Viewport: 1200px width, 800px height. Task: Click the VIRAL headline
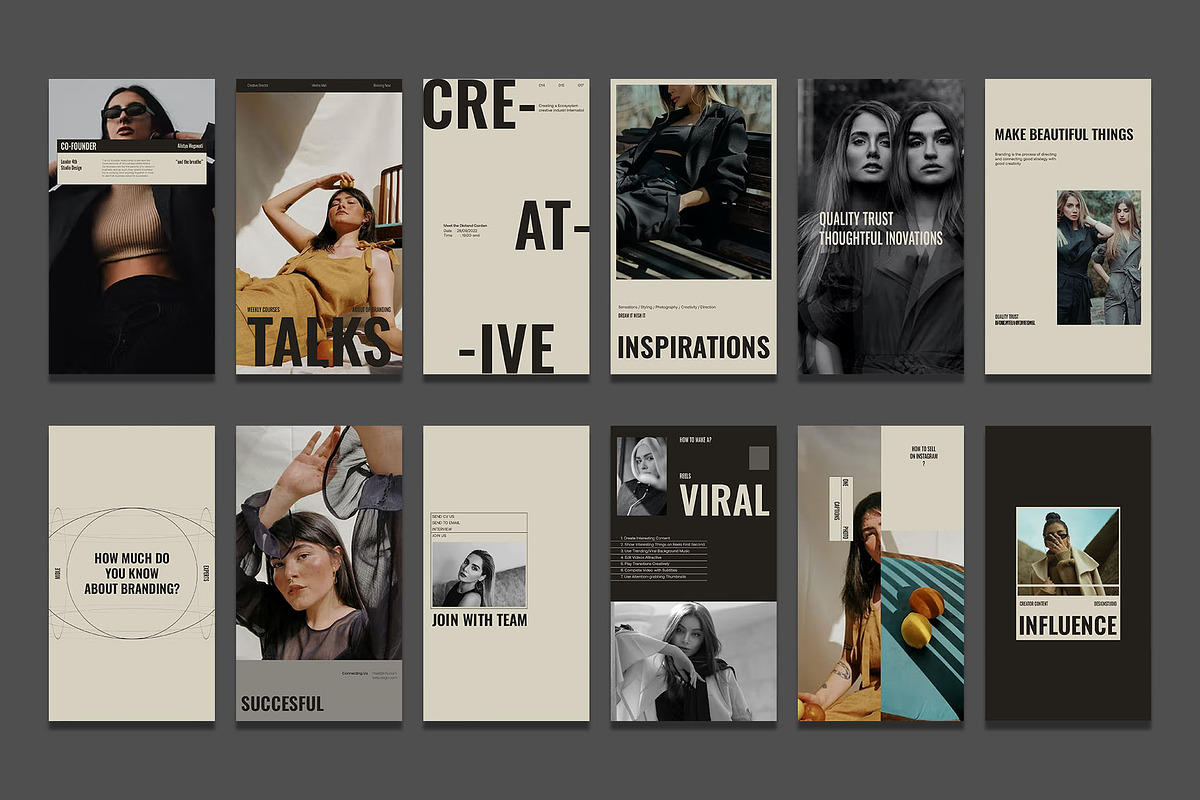pos(725,500)
